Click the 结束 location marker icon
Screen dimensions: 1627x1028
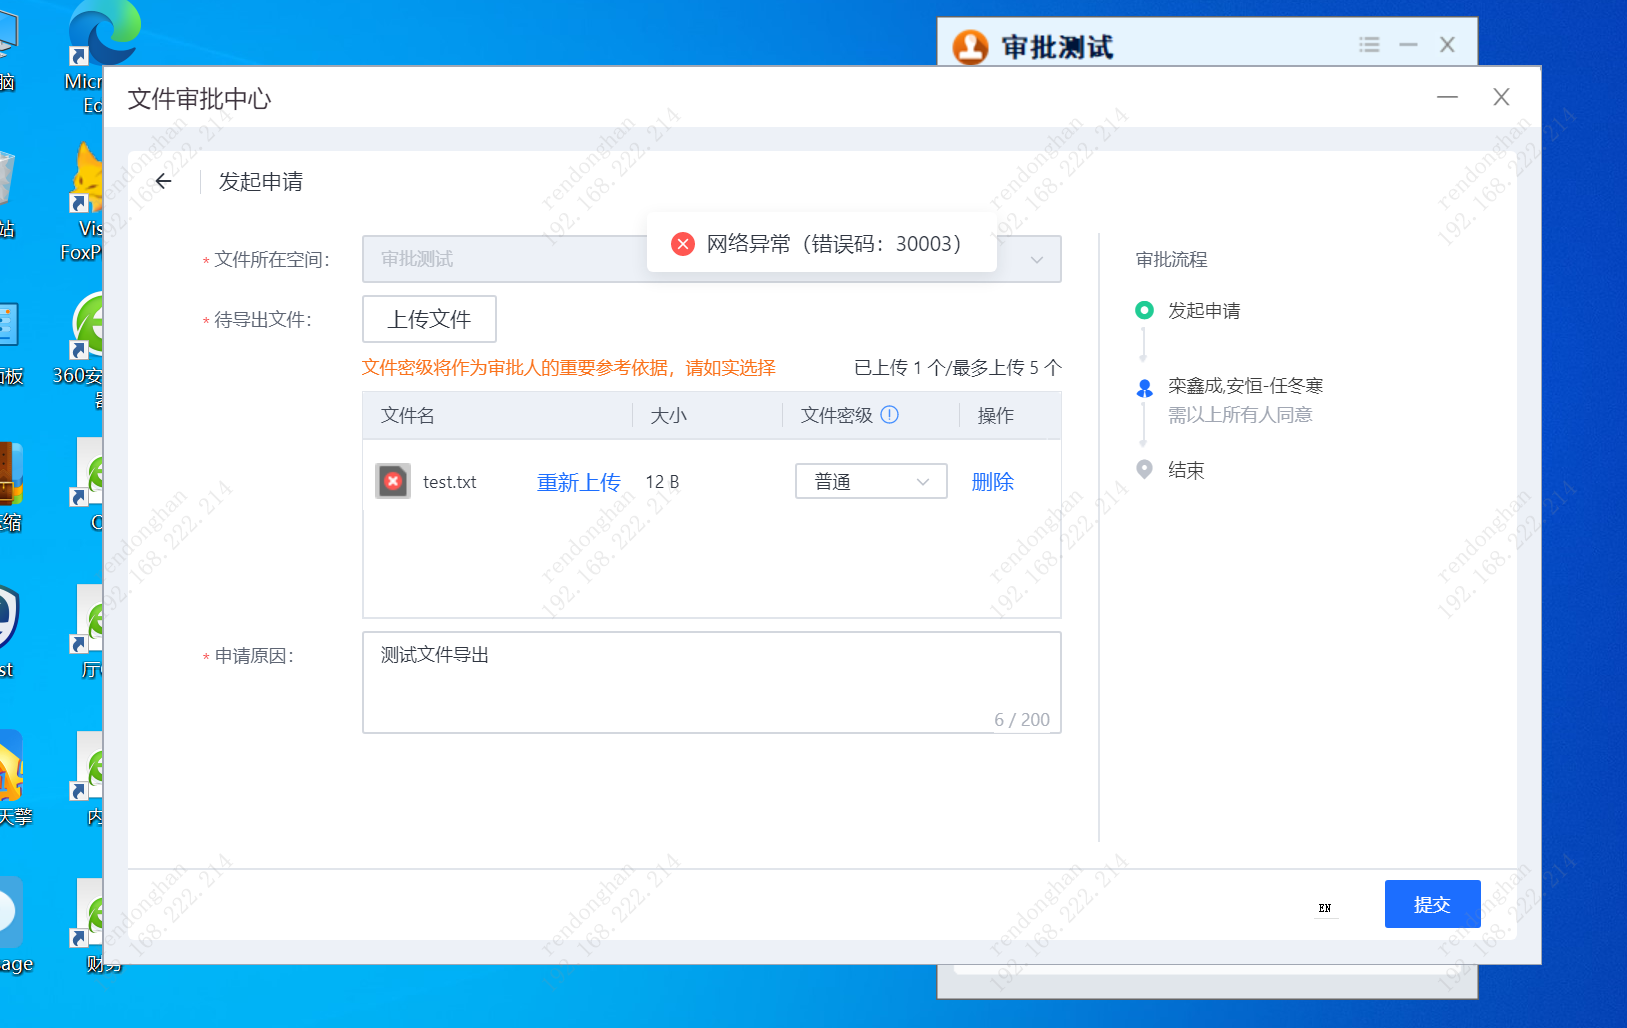(1145, 469)
